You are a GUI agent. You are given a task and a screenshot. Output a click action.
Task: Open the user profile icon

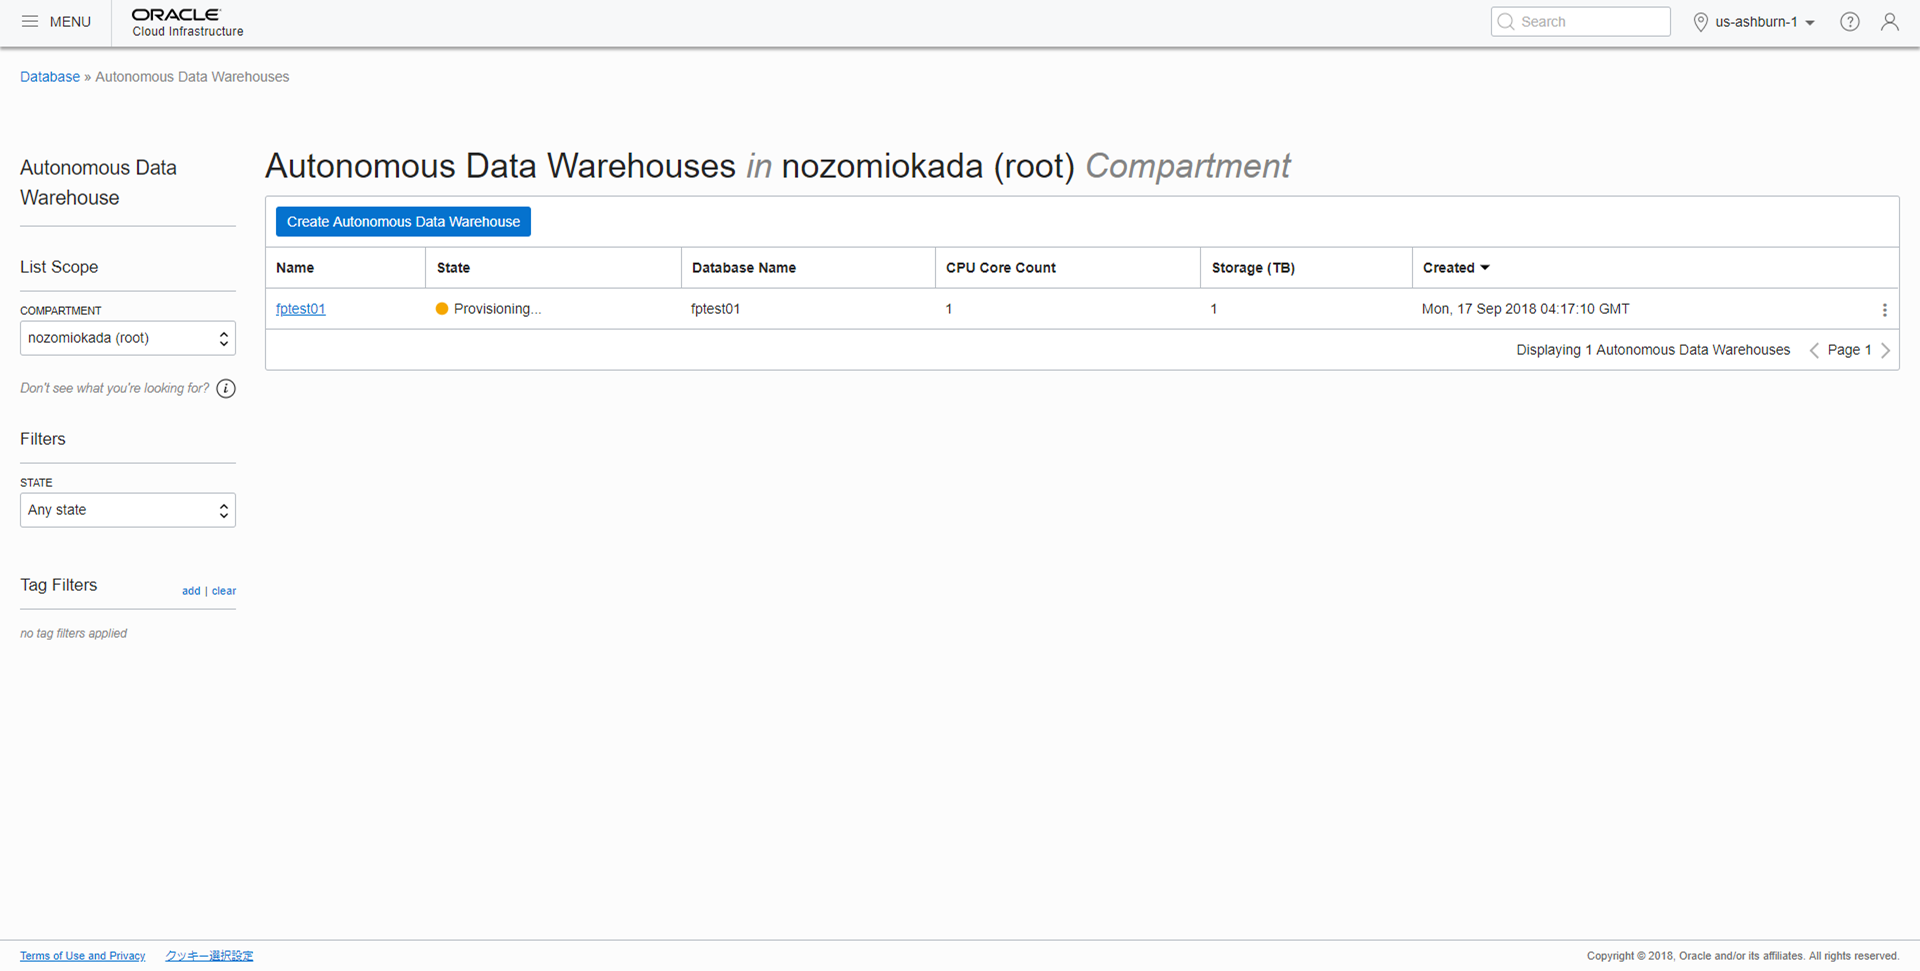pyautogui.click(x=1889, y=21)
